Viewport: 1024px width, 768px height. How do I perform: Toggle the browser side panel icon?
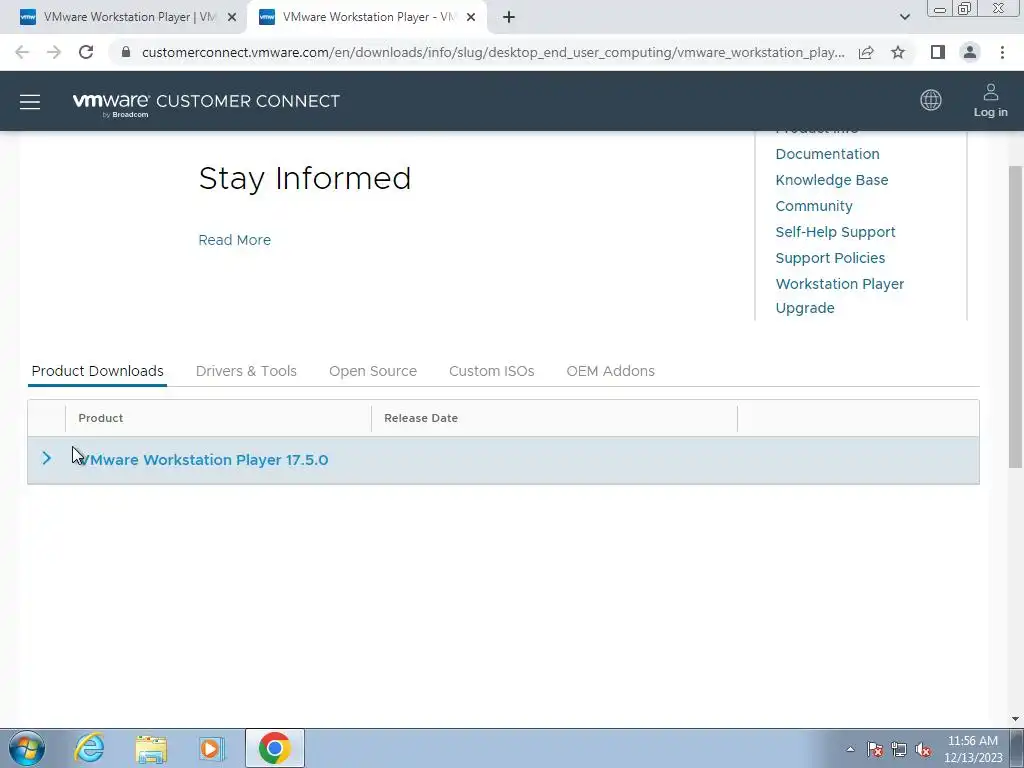(938, 52)
